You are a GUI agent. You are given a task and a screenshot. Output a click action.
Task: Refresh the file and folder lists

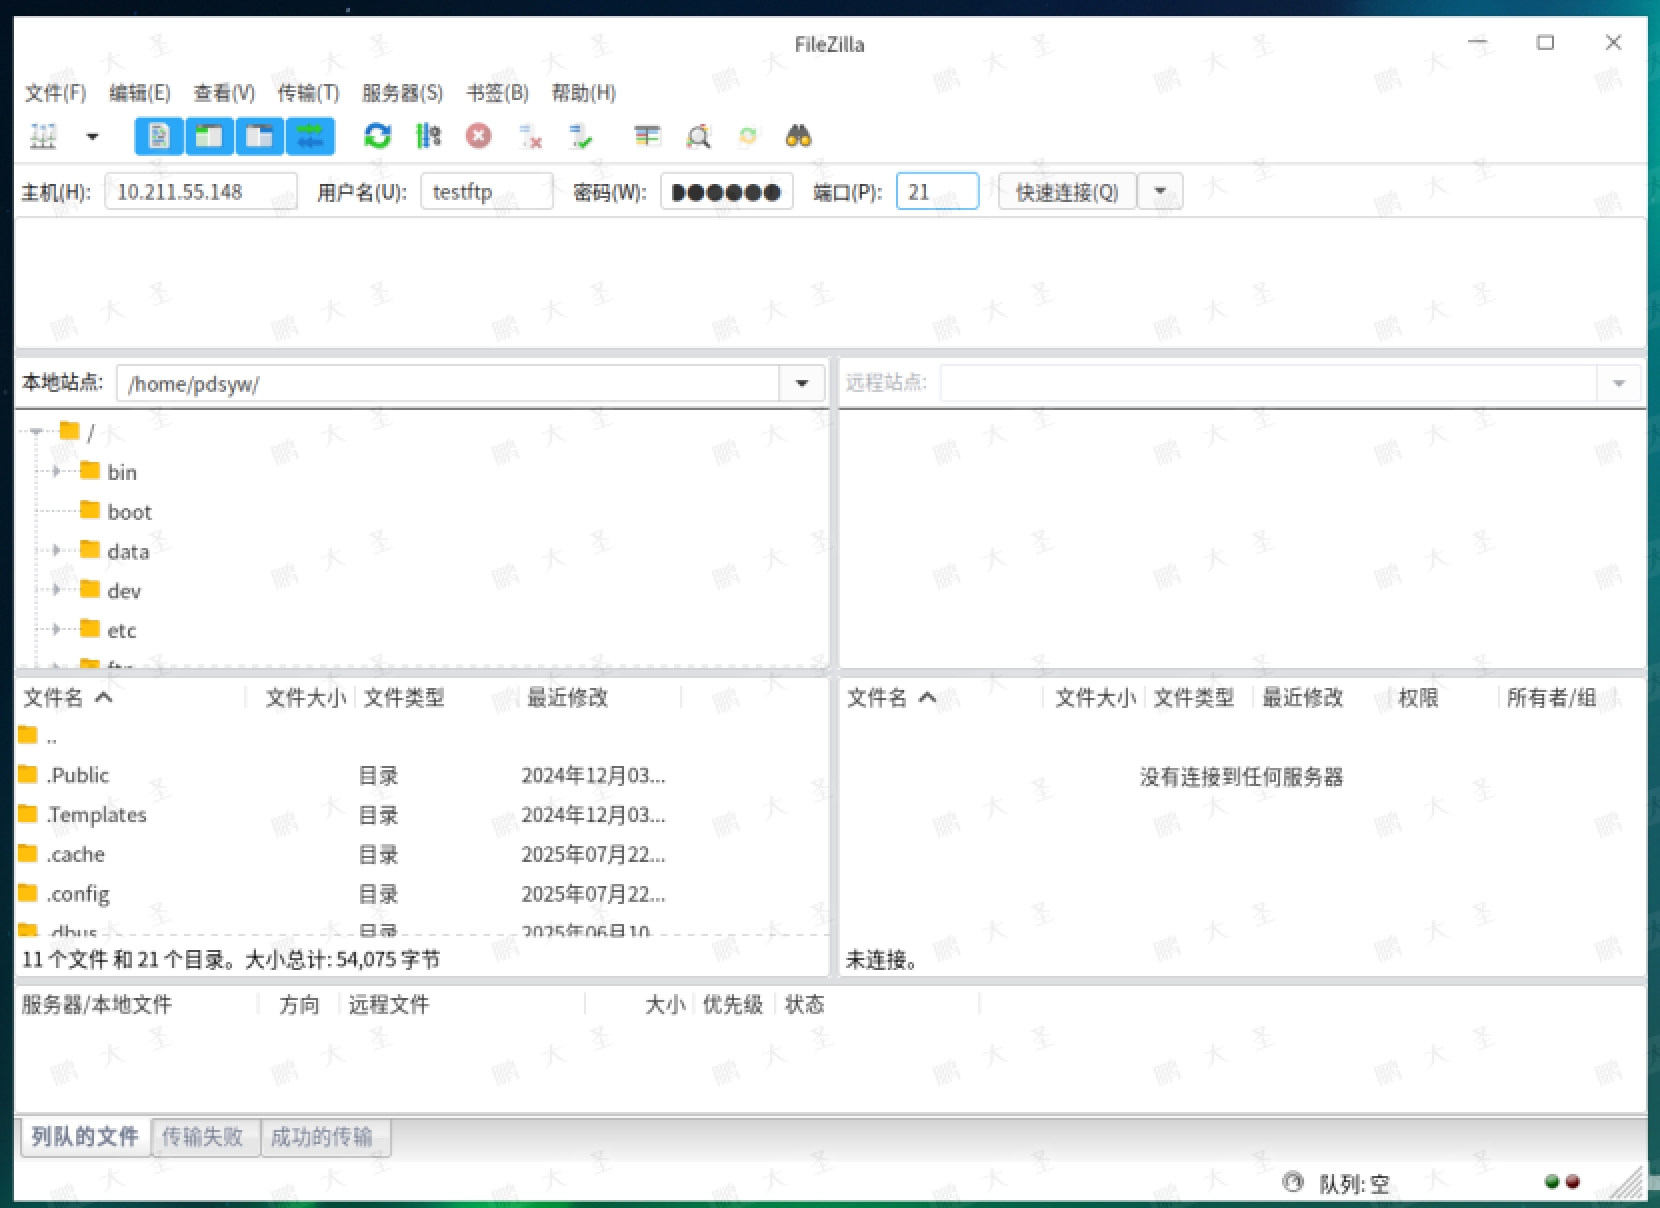tap(377, 136)
